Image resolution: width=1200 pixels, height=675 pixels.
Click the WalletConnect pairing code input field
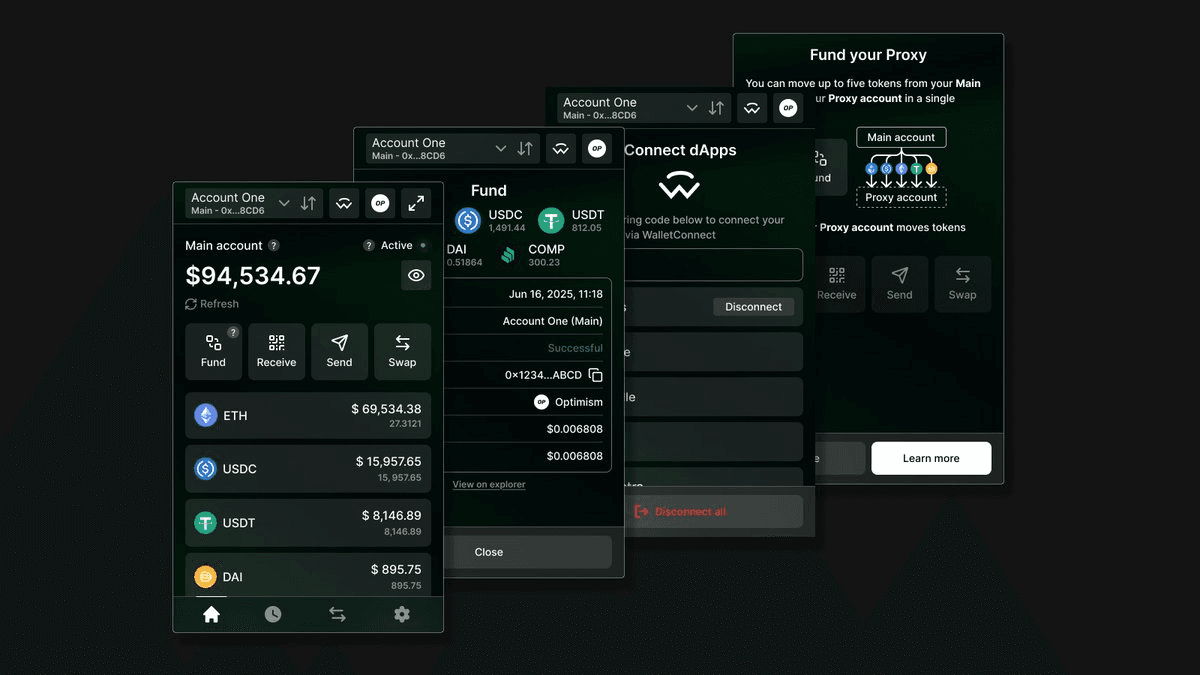tap(713, 265)
